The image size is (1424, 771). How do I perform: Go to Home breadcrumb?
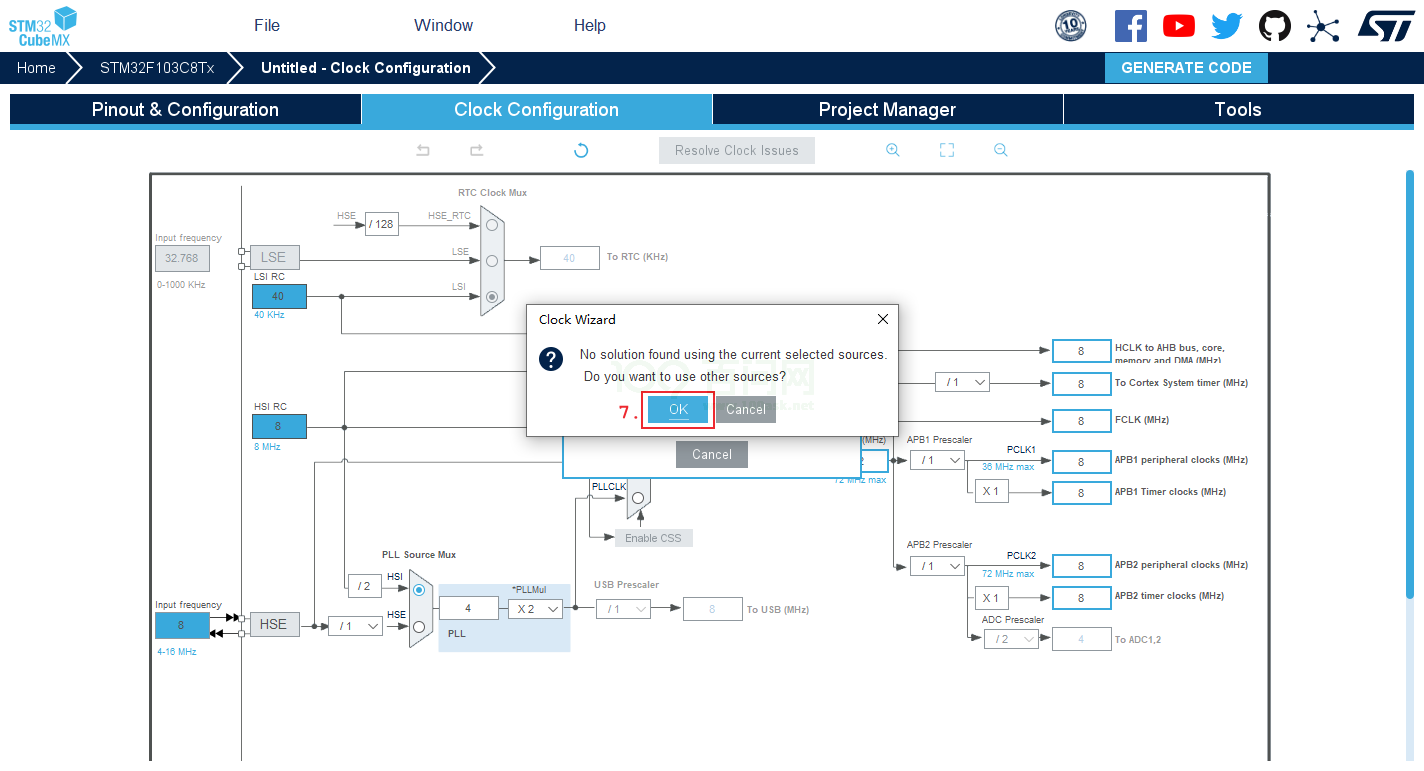click(36, 68)
